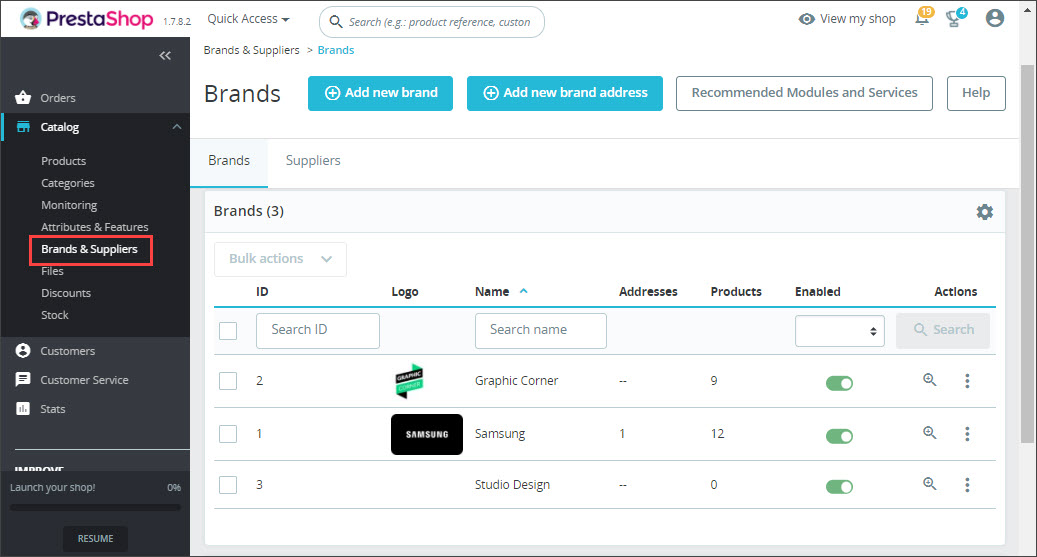Click Add new brand address button
Viewport: 1037px width, 557px height.
tap(565, 93)
